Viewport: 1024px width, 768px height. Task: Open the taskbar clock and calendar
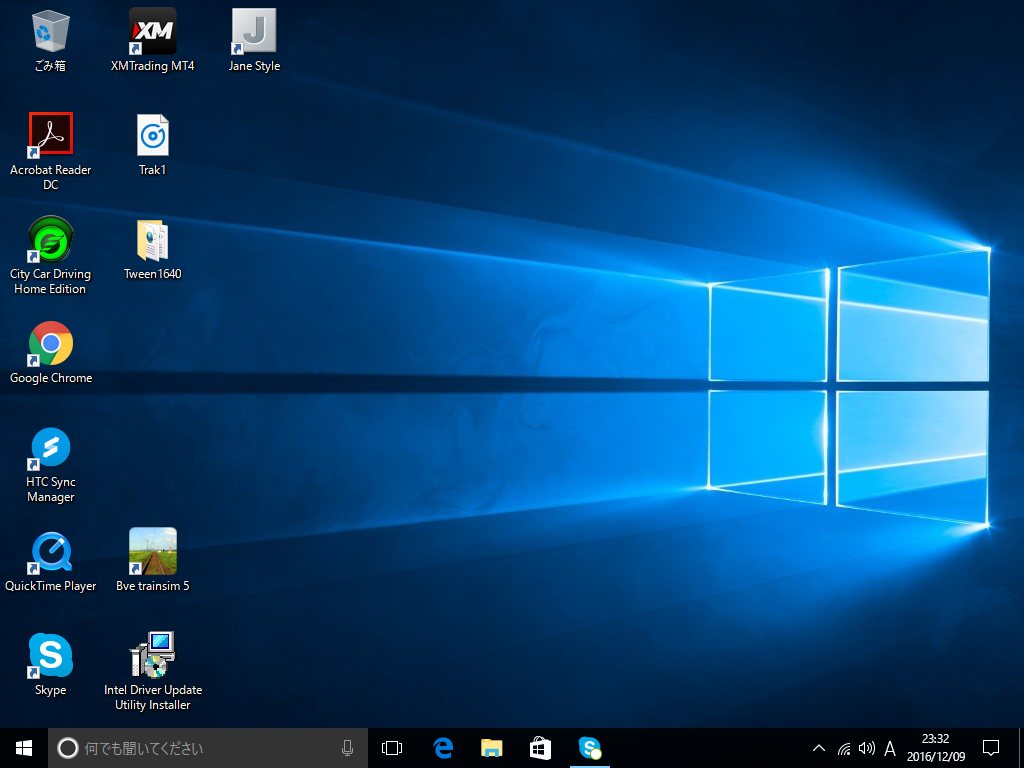(936, 748)
